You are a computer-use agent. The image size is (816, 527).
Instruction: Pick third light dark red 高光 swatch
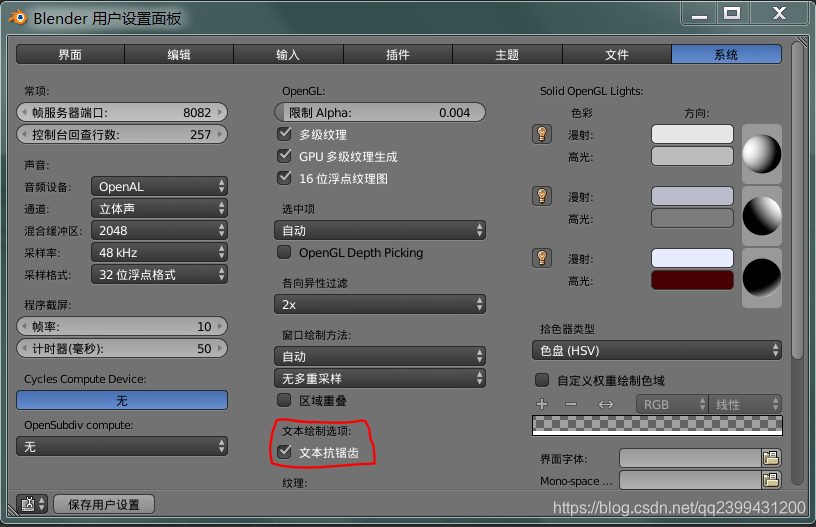pos(692,280)
